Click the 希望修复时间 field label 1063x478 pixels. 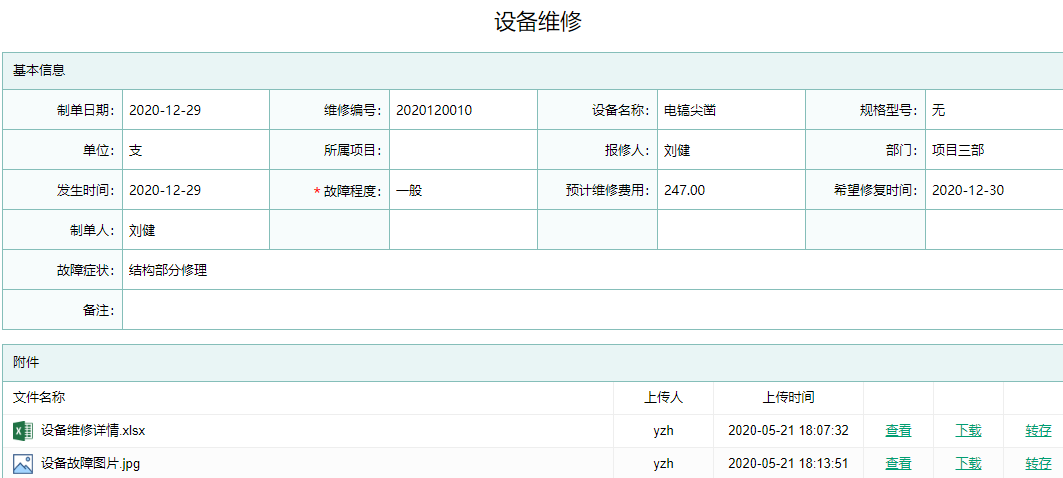tap(877, 191)
